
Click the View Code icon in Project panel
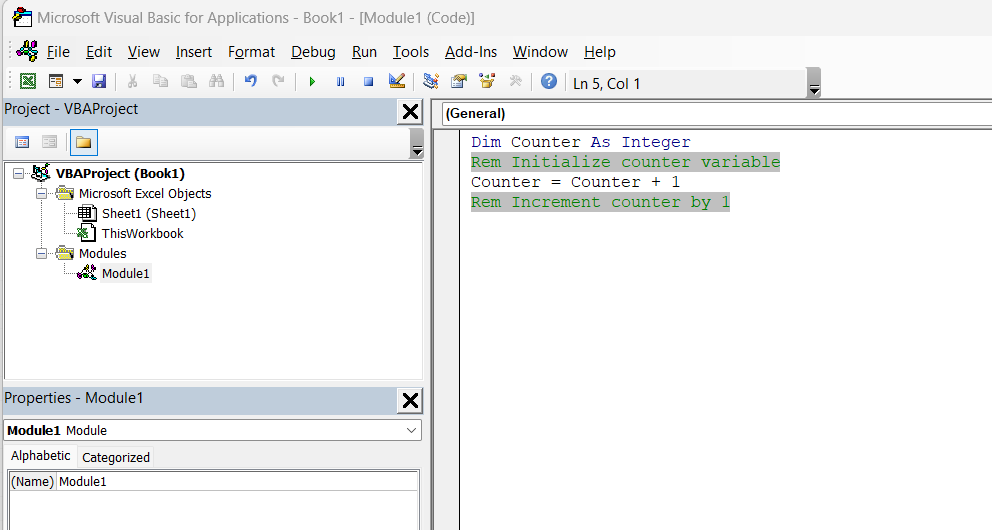click(22, 142)
